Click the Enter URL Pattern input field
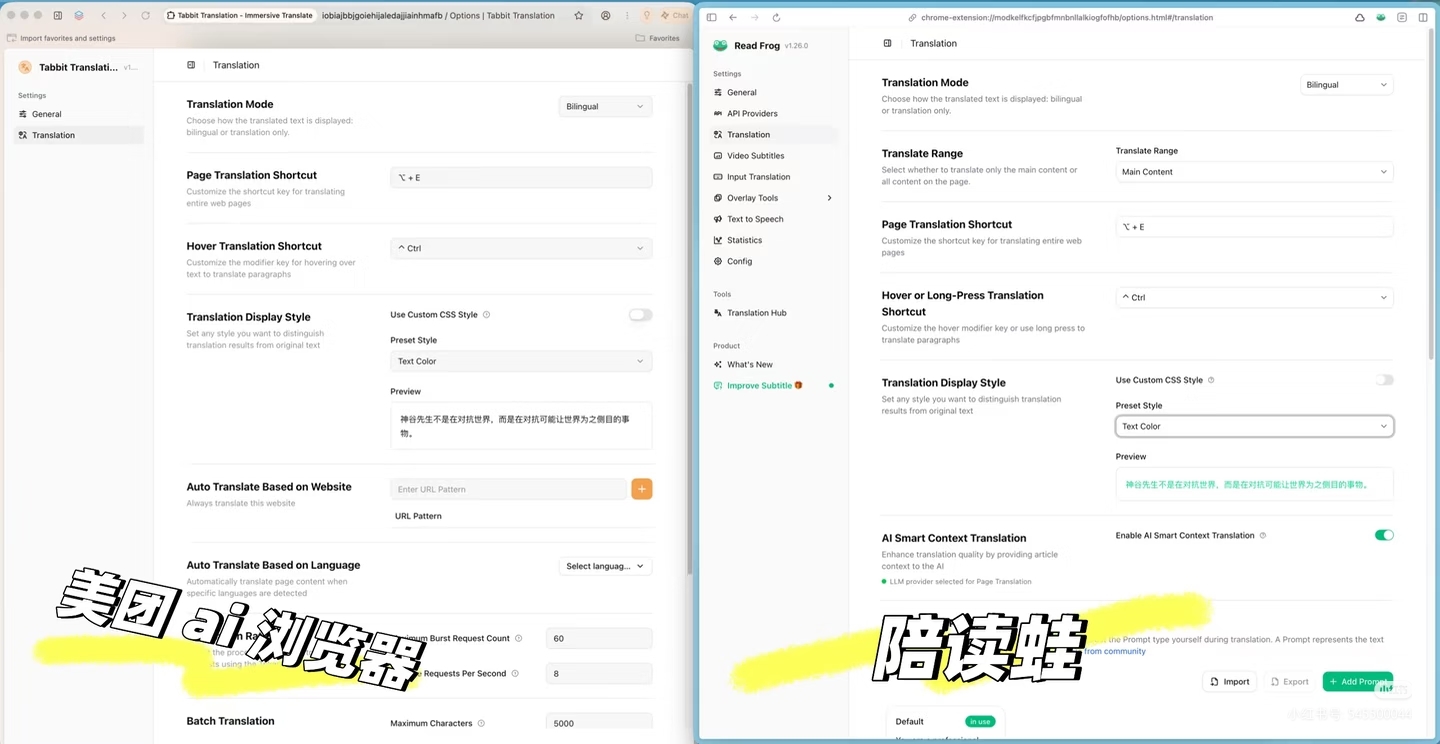This screenshot has width=1440, height=744. click(x=508, y=489)
